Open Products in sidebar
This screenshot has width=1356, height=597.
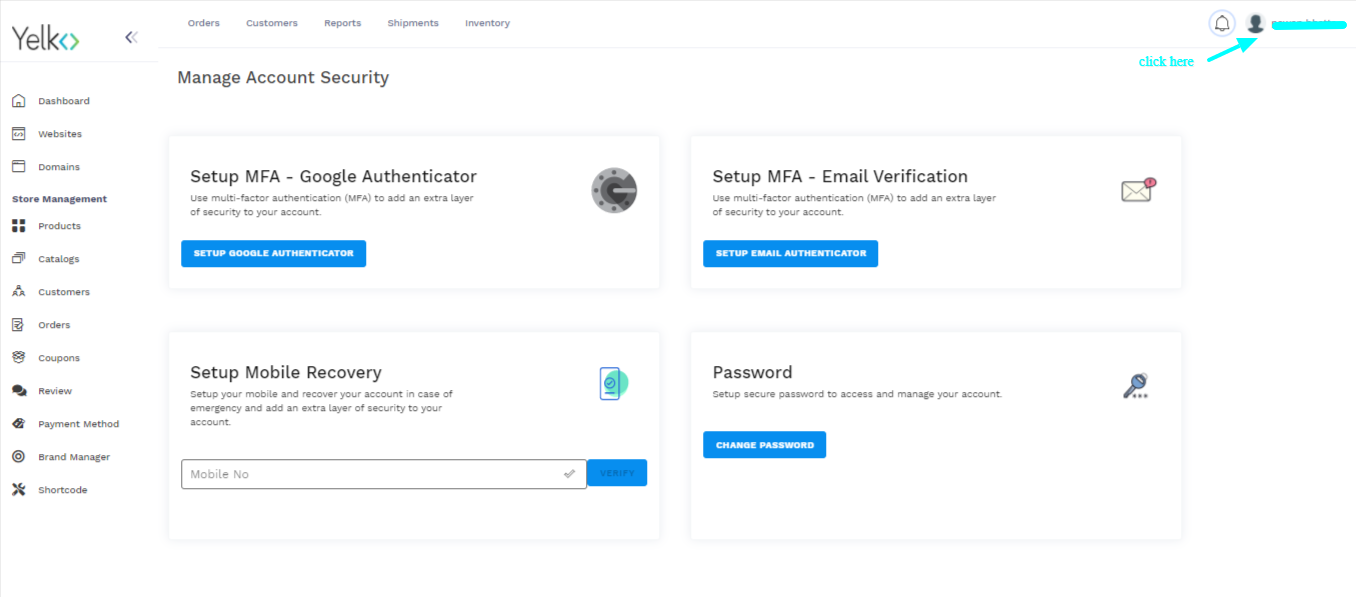60,226
